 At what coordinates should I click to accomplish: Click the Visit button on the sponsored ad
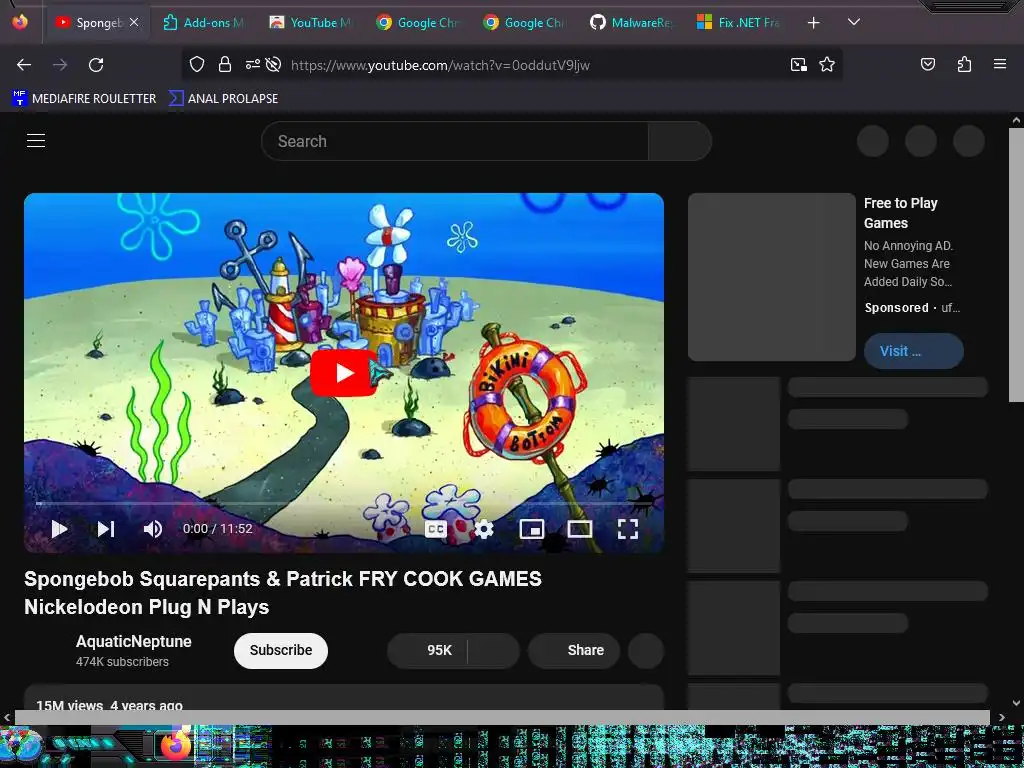914,351
